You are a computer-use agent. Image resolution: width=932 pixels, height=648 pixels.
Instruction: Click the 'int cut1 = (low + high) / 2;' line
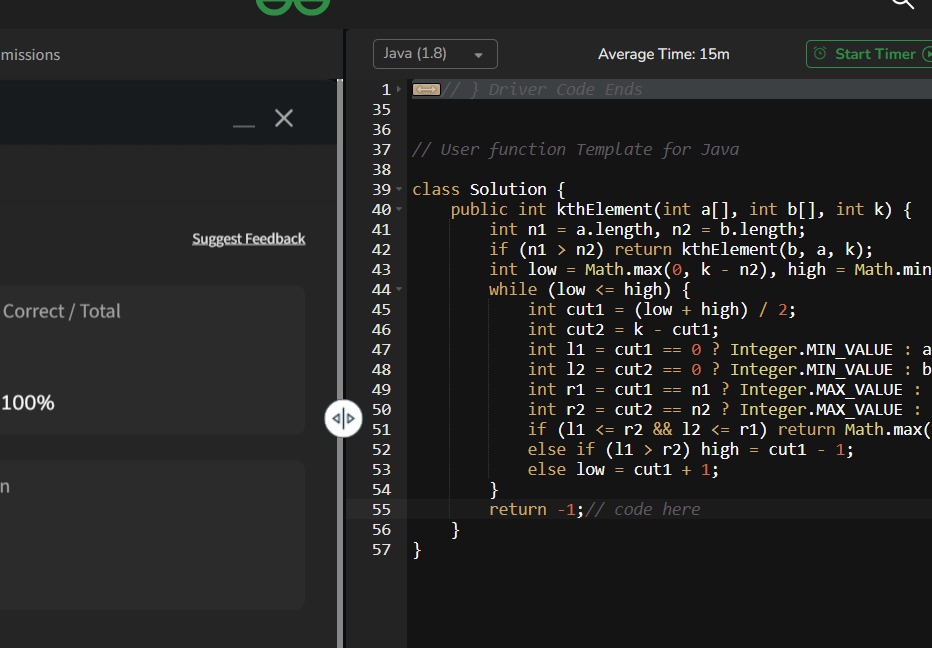pos(662,310)
